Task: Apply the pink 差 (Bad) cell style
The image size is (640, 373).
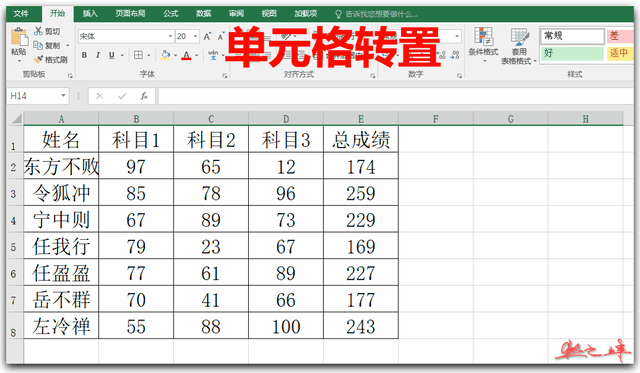Action: [x=620, y=36]
